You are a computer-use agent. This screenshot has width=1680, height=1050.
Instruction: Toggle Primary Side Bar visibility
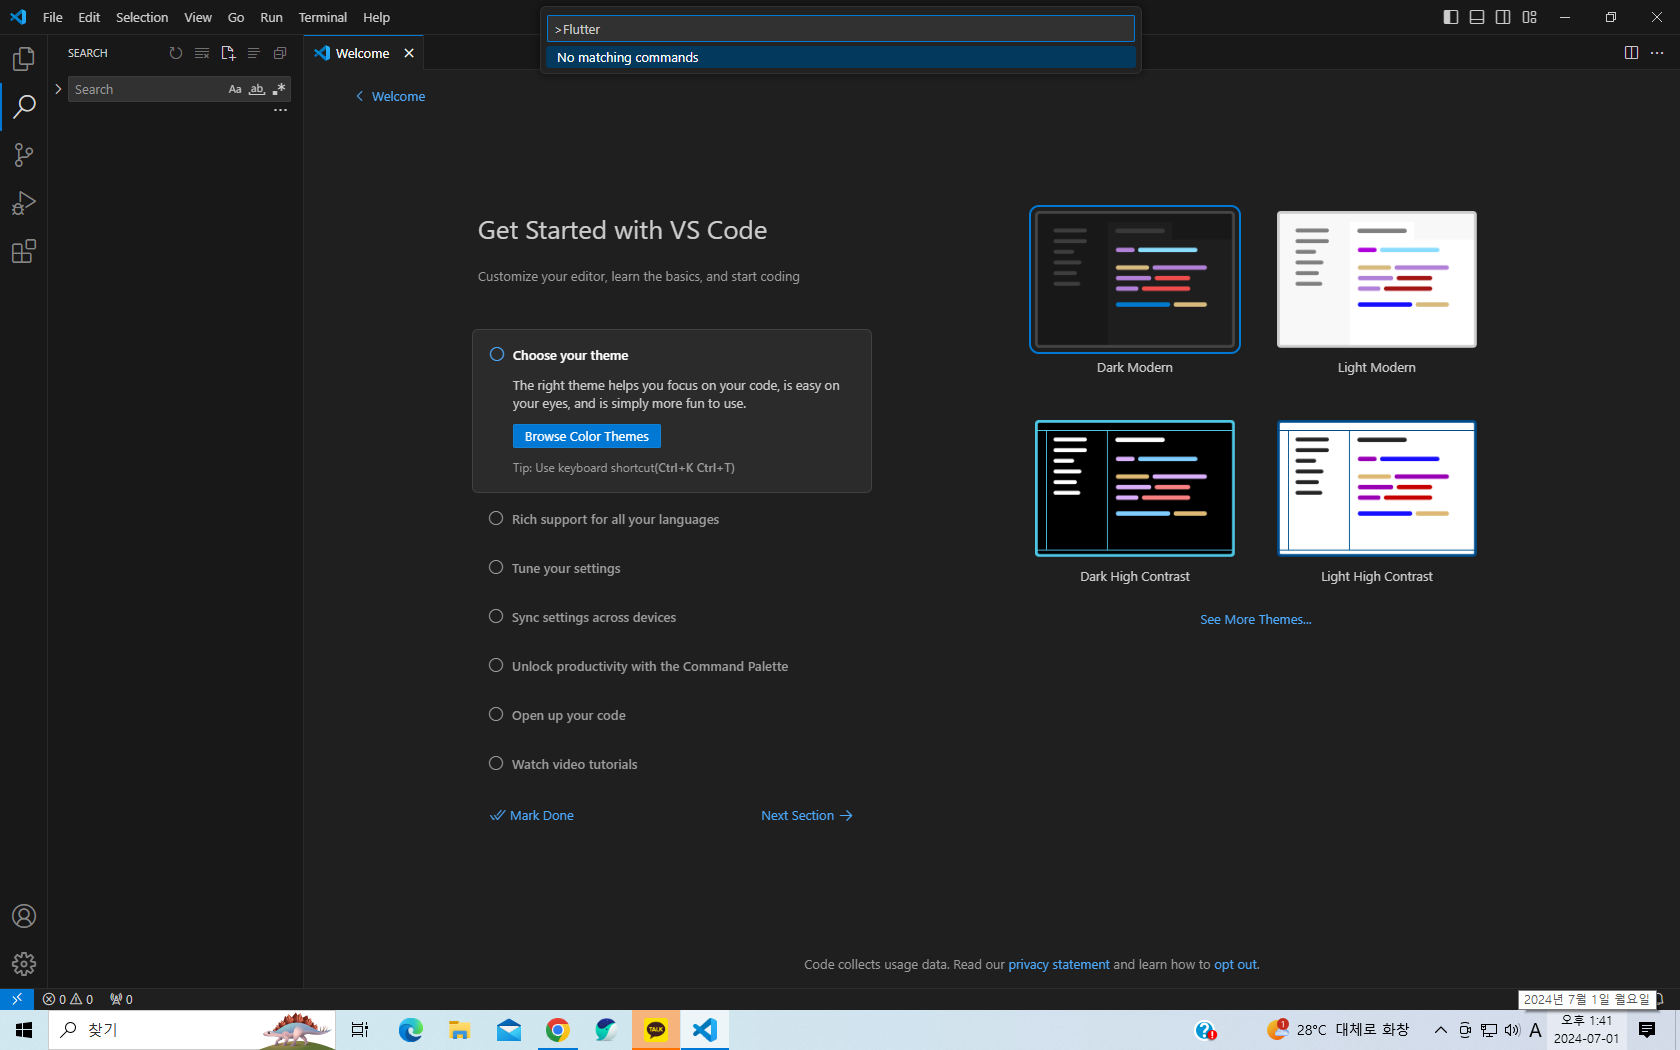point(1451,17)
